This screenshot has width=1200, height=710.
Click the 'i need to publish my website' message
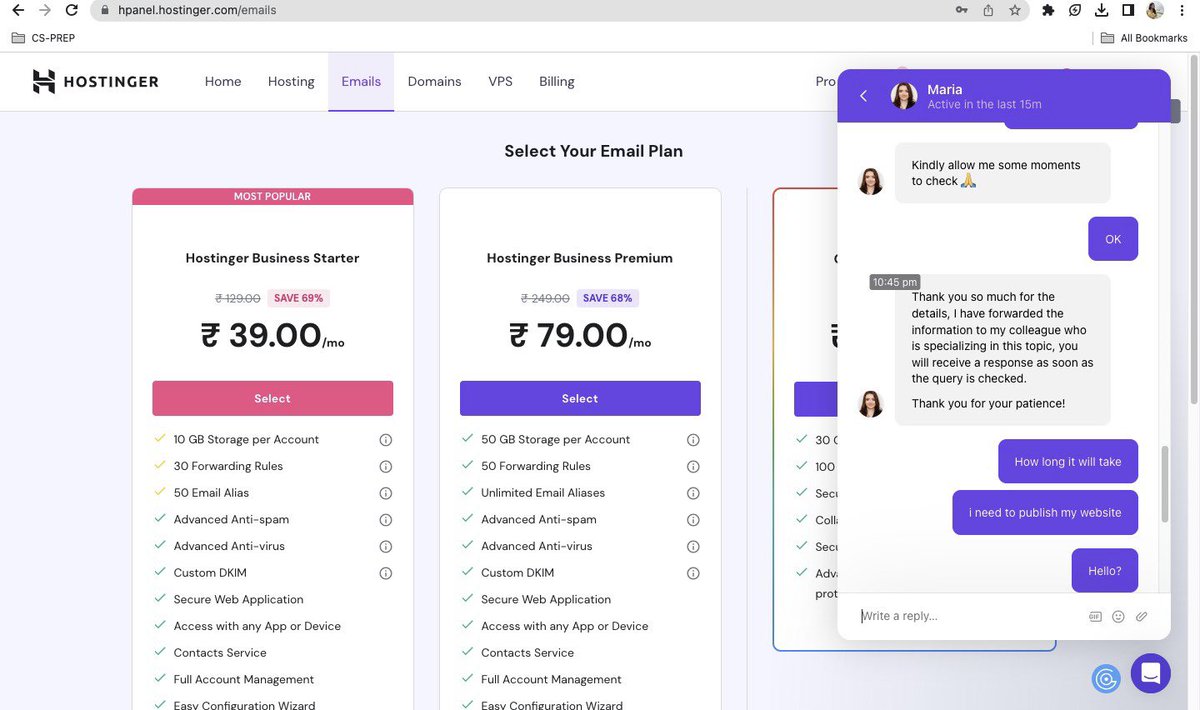coord(1045,513)
